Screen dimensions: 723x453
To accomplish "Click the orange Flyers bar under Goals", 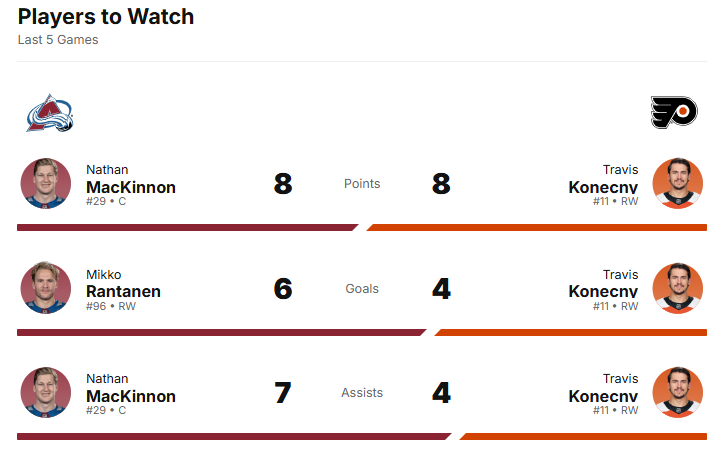I will [x=572, y=332].
